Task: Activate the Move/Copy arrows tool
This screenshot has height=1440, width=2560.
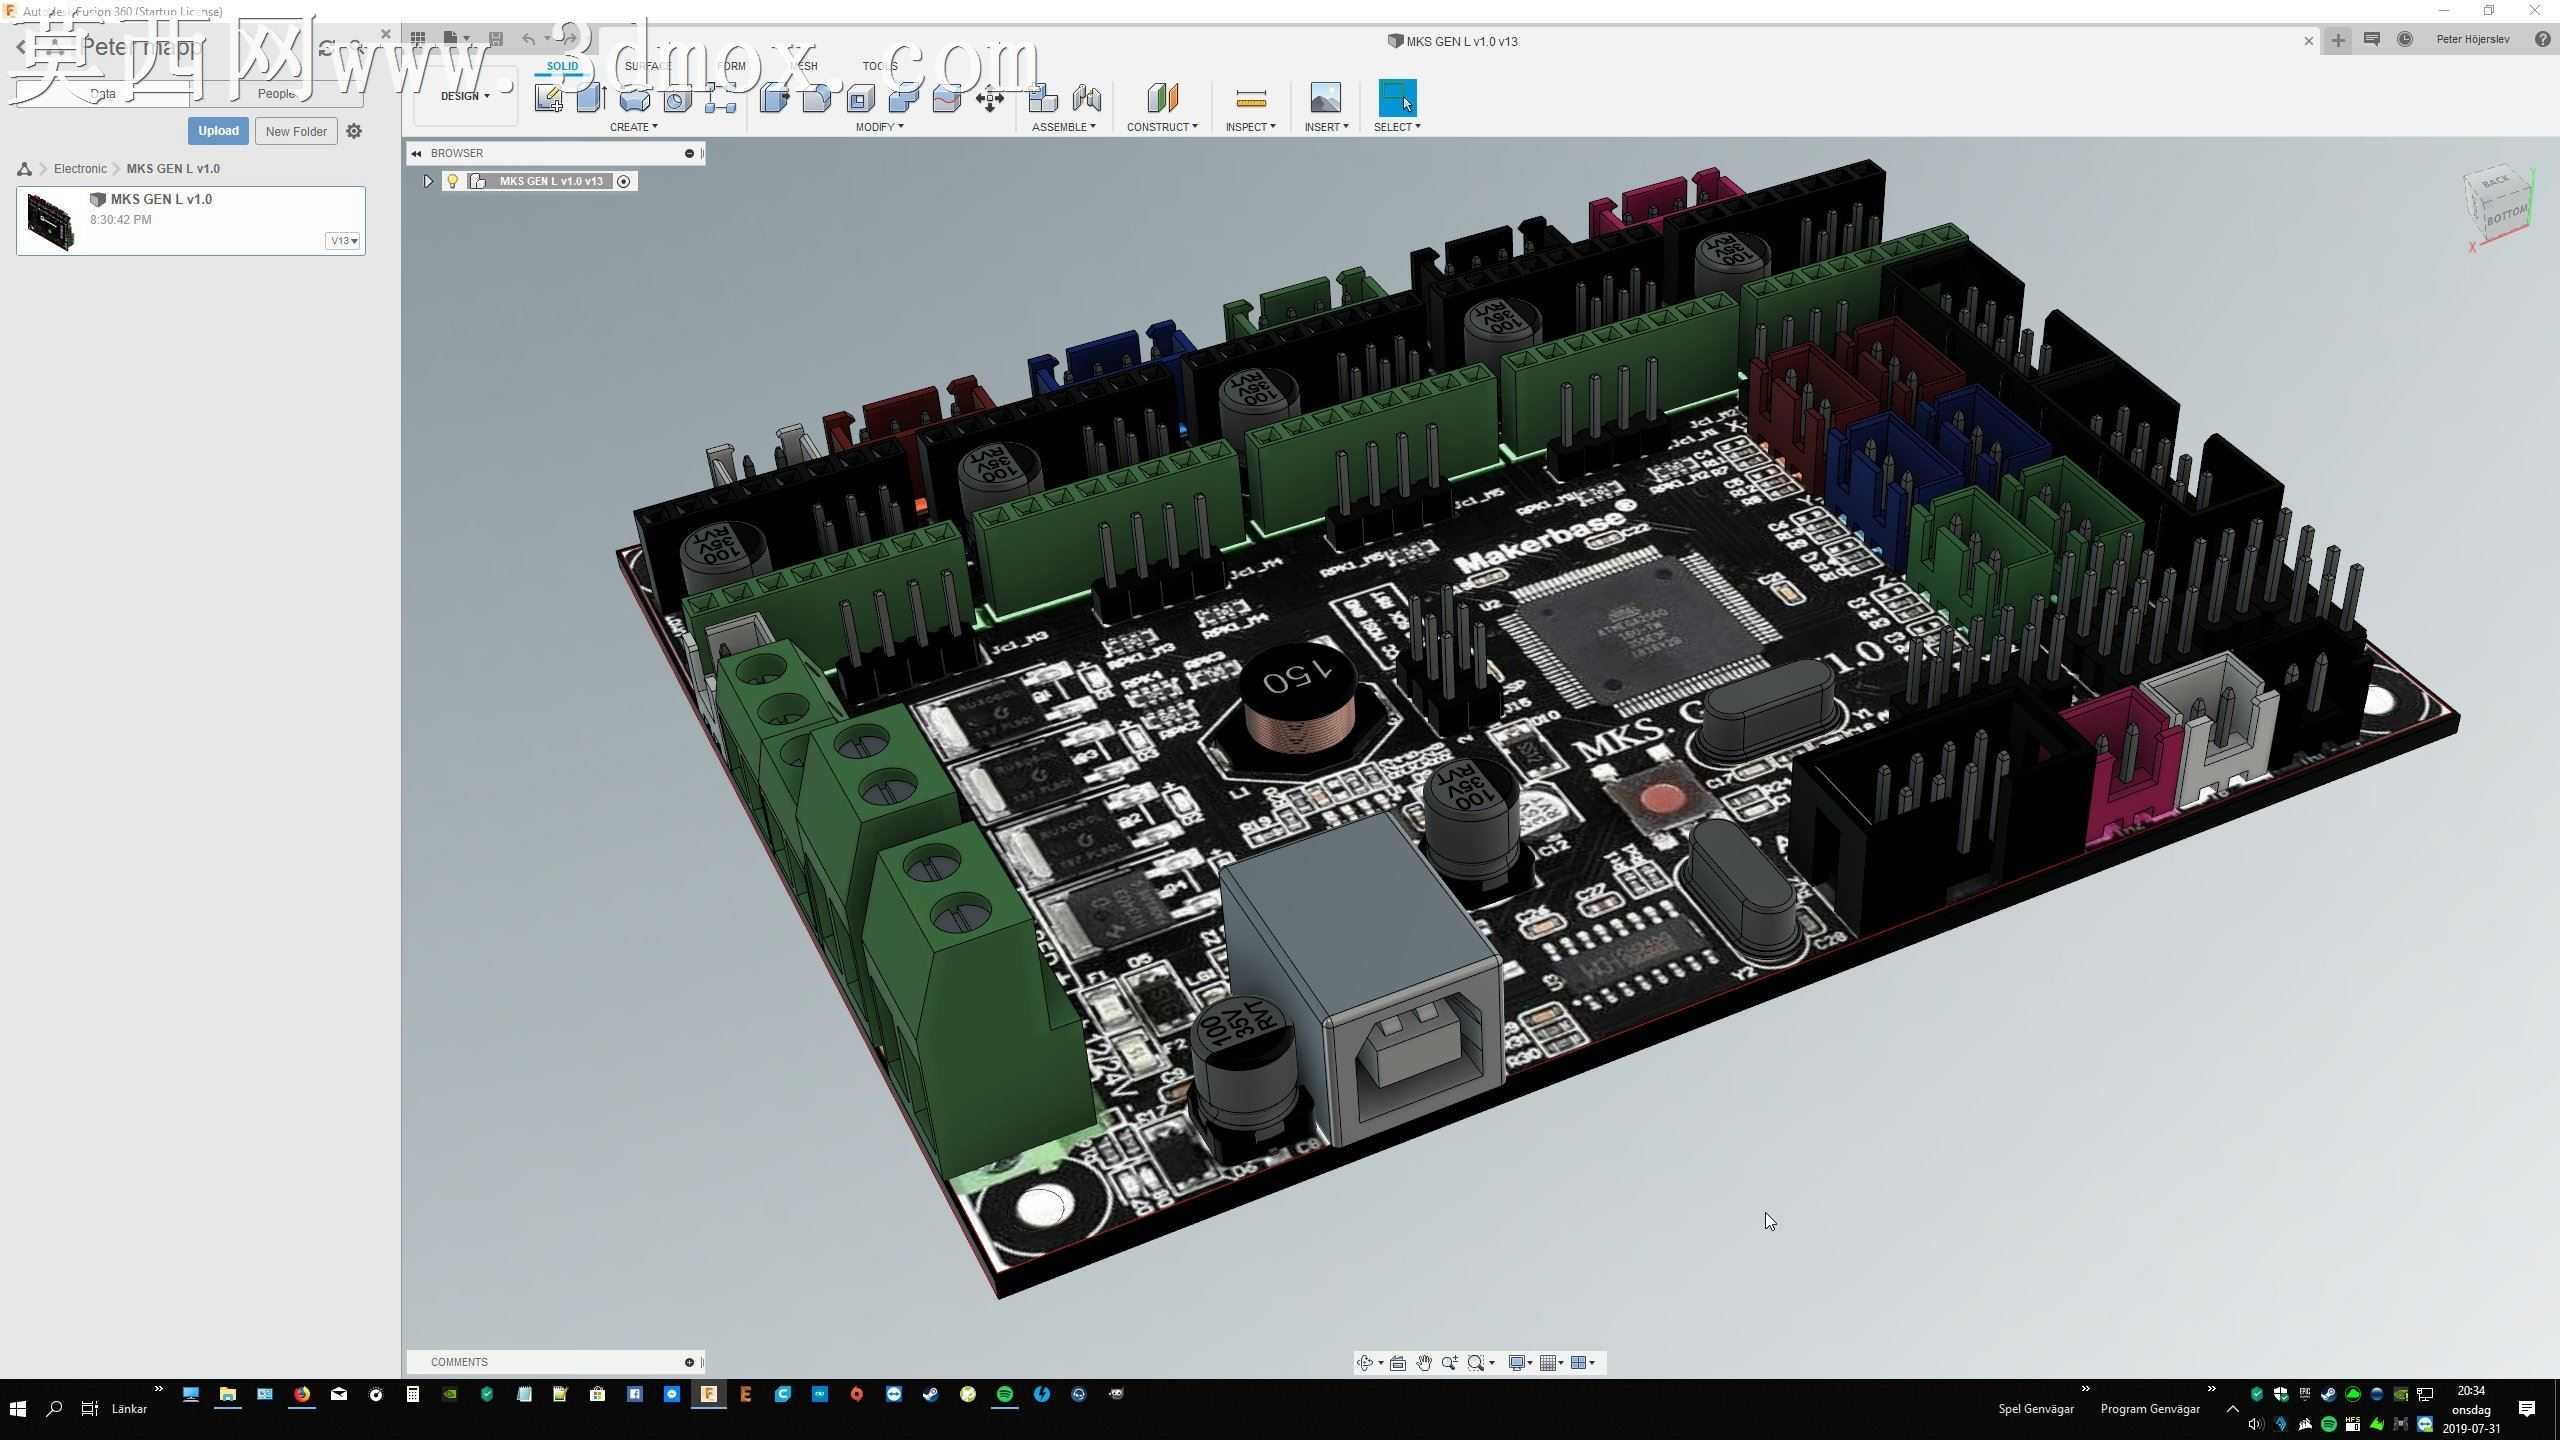Action: coord(990,98)
